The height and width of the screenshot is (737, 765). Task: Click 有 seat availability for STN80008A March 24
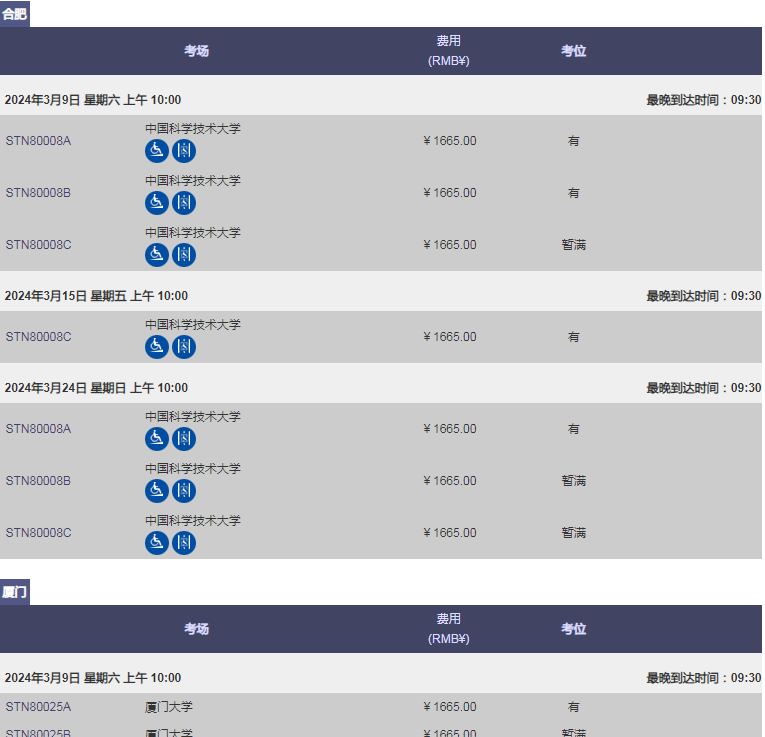click(x=573, y=429)
